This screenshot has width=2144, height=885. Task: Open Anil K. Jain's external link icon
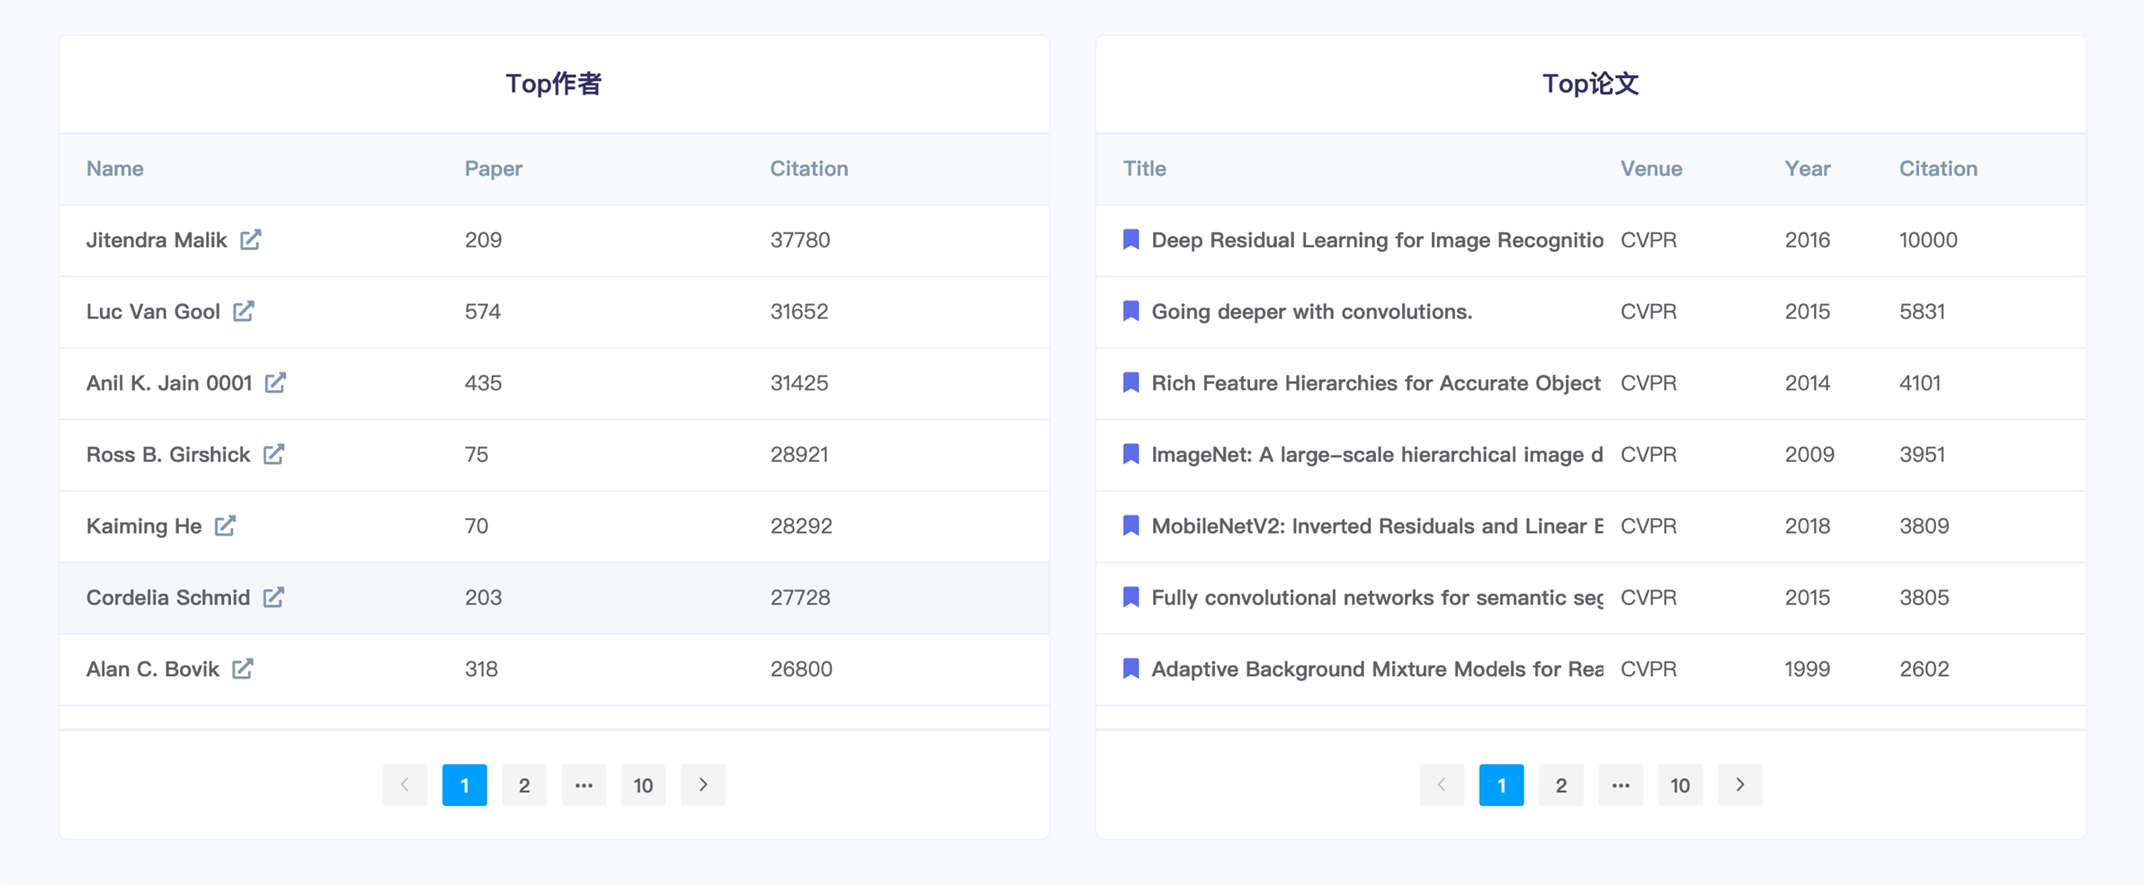click(x=276, y=383)
